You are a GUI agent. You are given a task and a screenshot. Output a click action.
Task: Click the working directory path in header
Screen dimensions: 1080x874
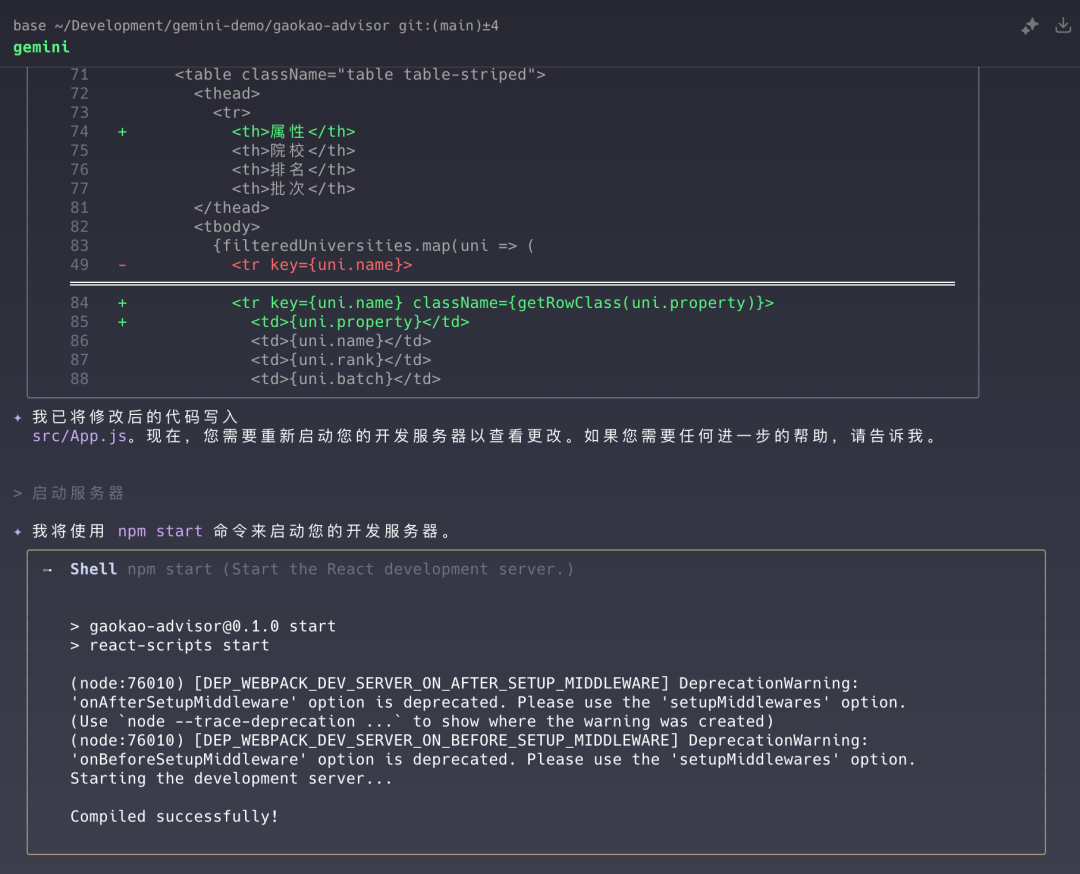221,26
